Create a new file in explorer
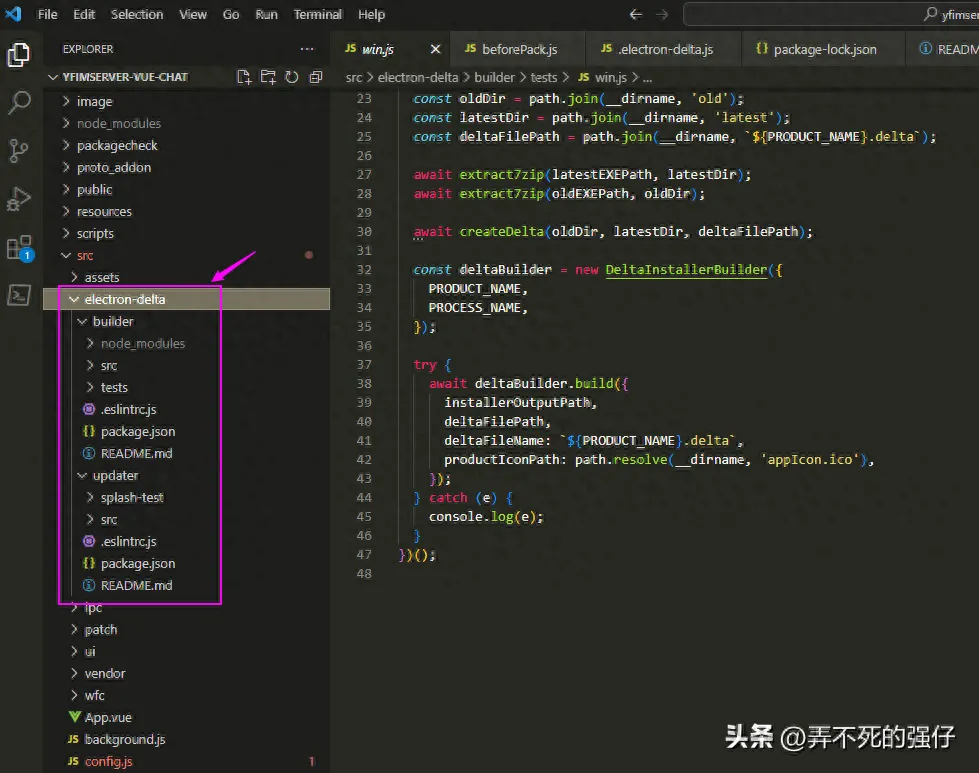Image resolution: width=979 pixels, height=773 pixels. (x=244, y=77)
